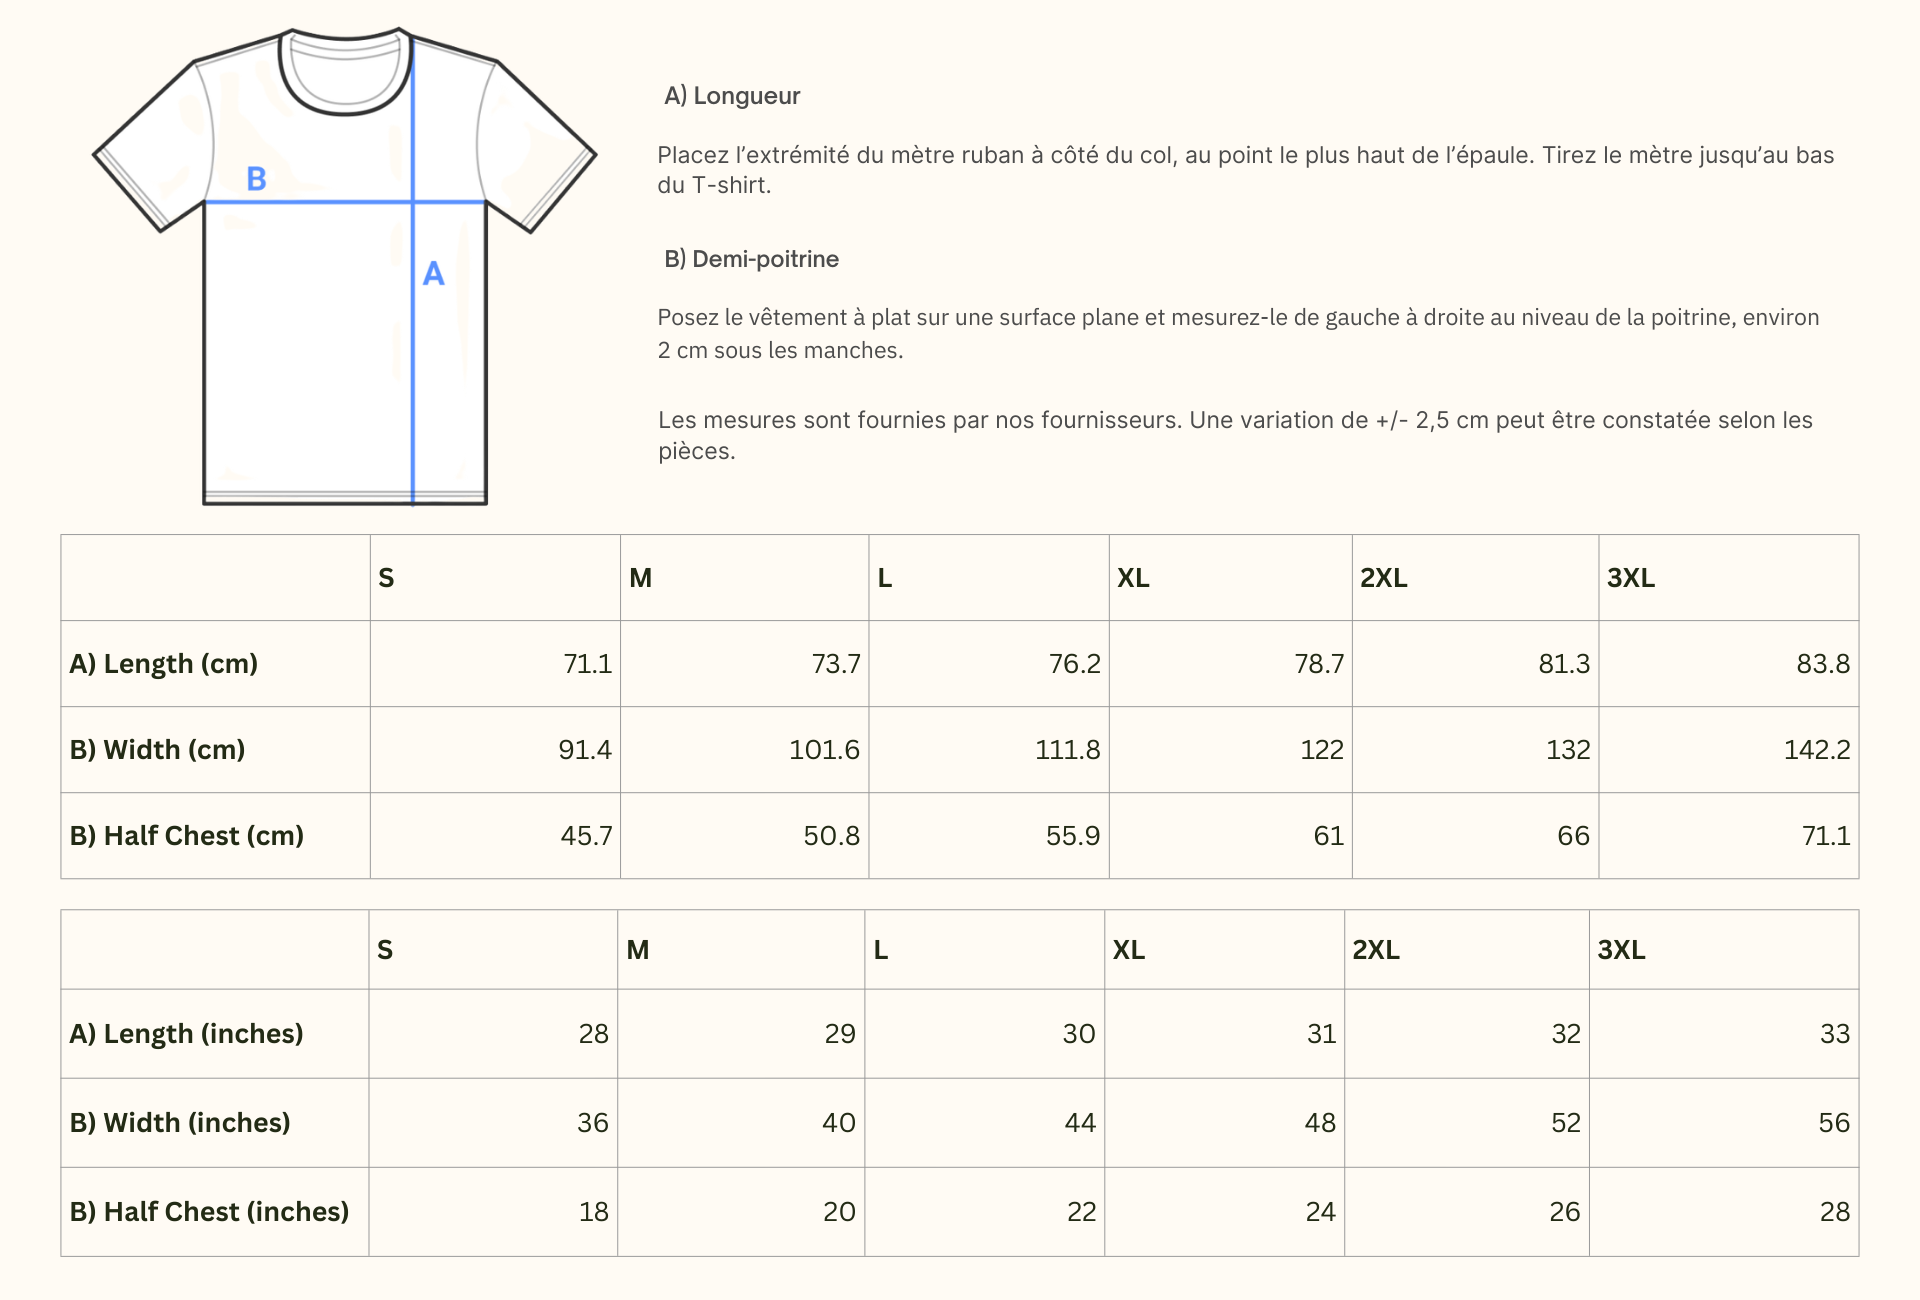Click the M half chest value 50.8

click(x=831, y=836)
